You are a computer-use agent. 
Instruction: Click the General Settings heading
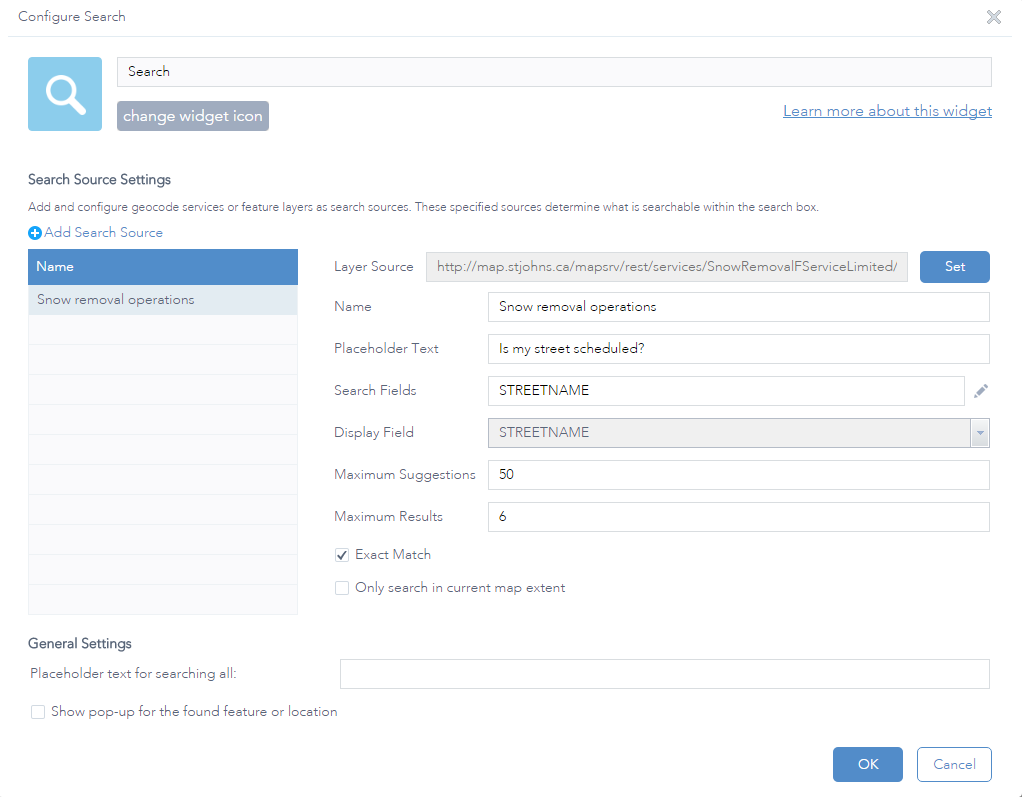[80, 644]
